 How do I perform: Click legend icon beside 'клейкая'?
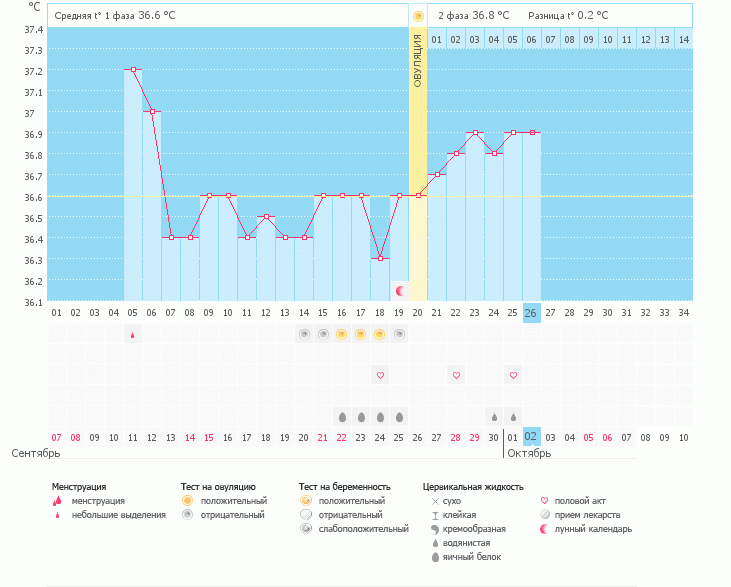click(x=435, y=515)
